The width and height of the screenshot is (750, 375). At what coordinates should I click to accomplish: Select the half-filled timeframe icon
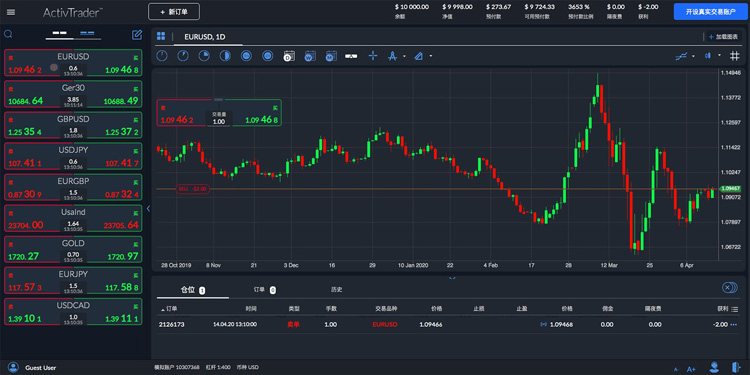[x=225, y=56]
